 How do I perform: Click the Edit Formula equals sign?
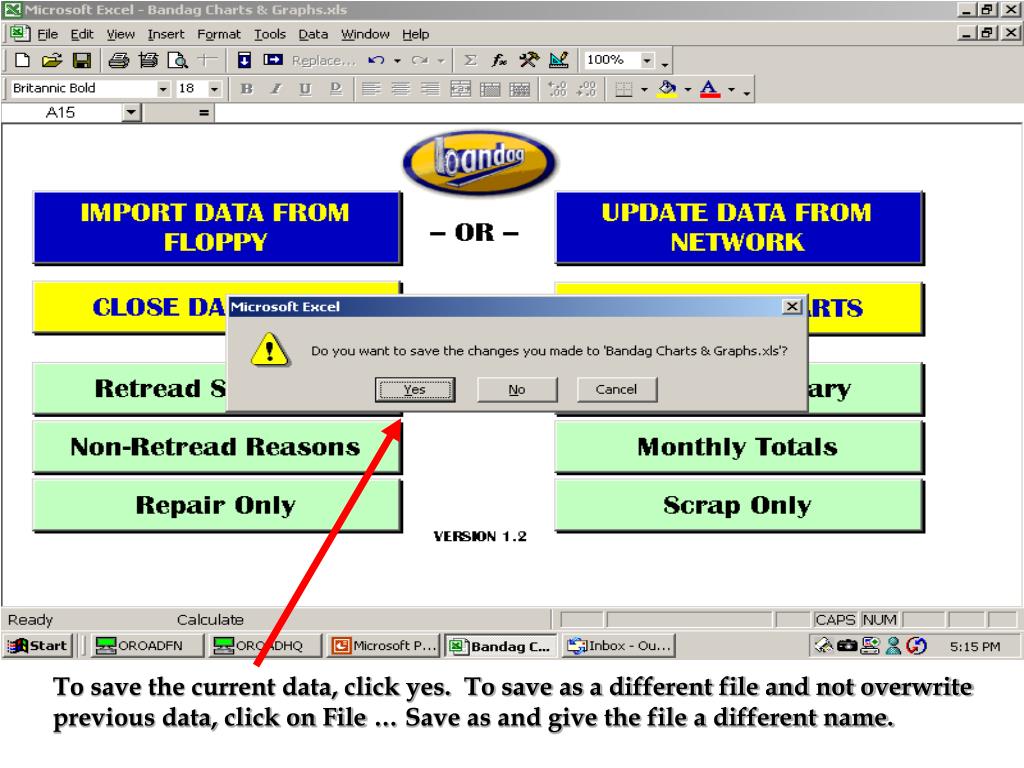tap(204, 112)
